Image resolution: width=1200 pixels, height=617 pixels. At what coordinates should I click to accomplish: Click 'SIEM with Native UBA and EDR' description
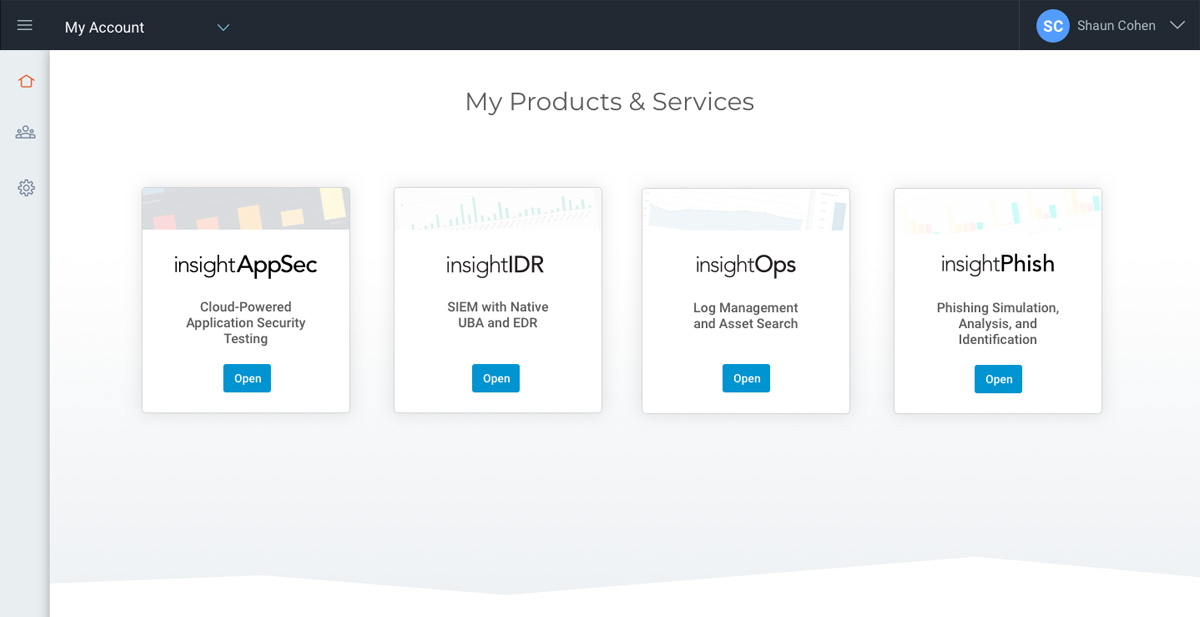498,315
